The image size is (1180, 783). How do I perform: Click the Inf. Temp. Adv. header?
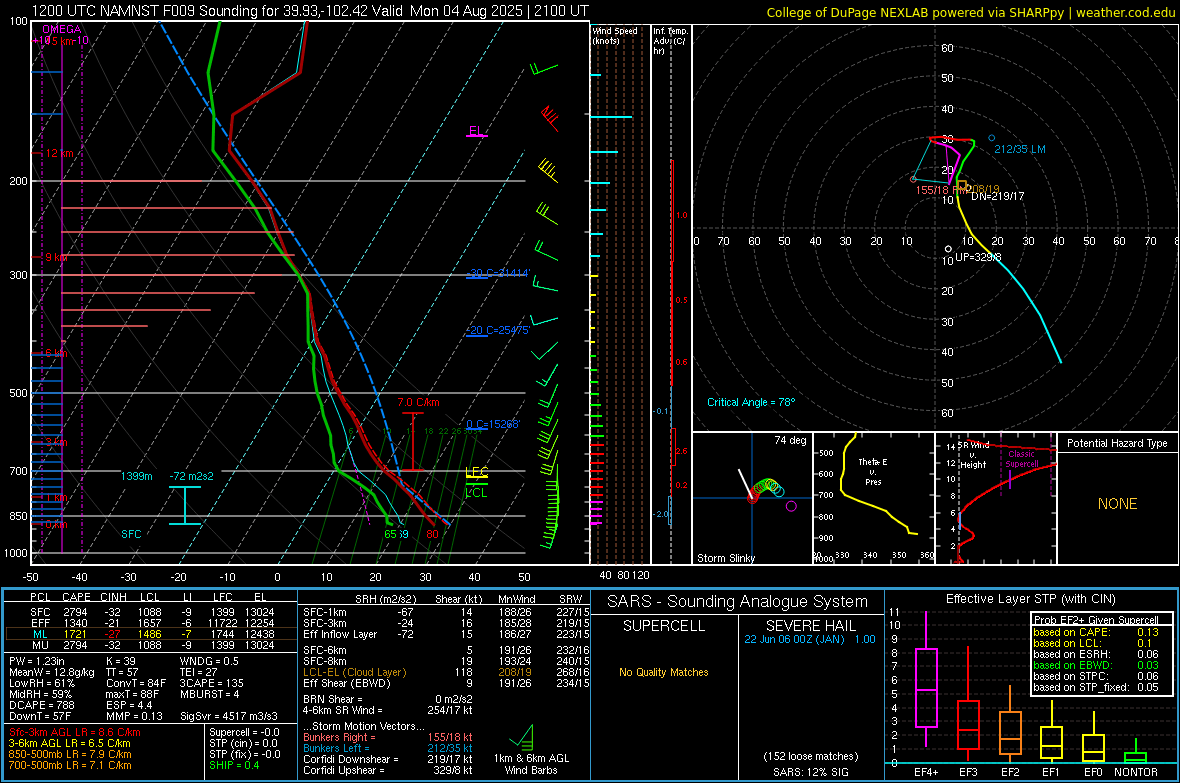[x=670, y=41]
